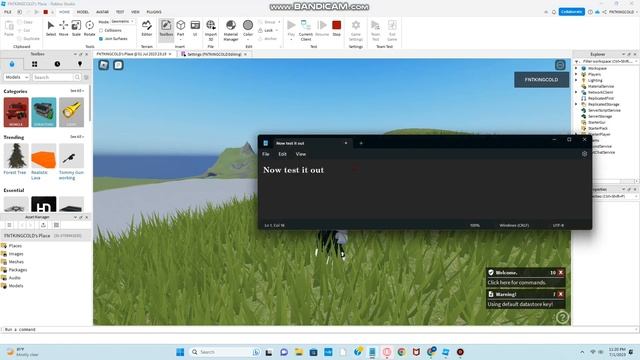
Task: Click Team Test icon
Action: click(x=376, y=30)
